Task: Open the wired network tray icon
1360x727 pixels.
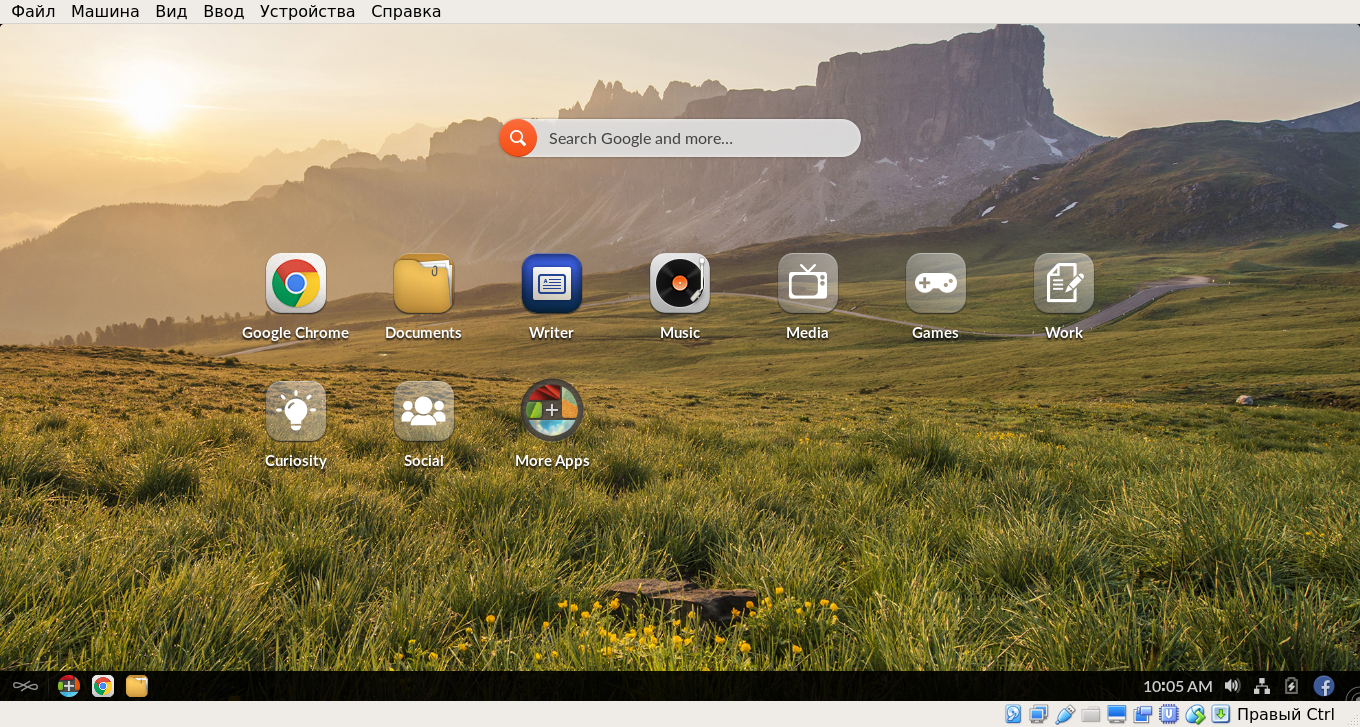Action: click(x=1262, y=686)
